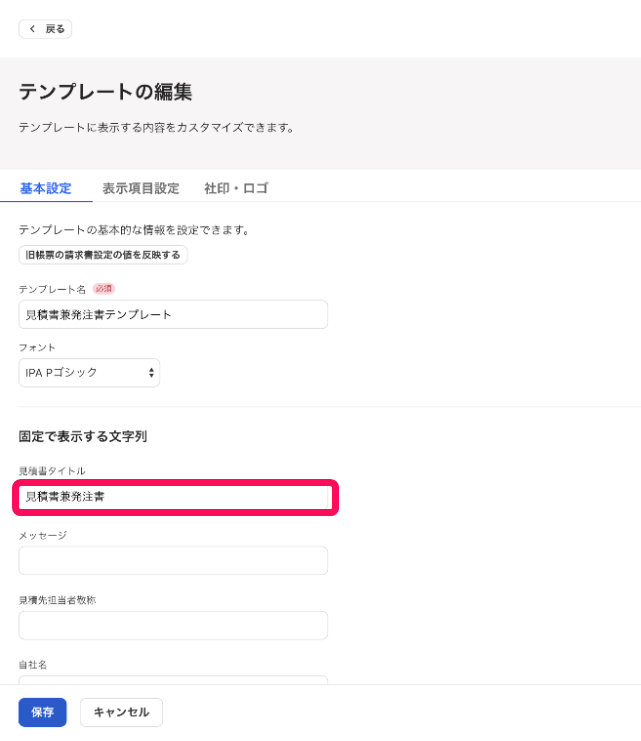
Task: Cancel editing with キャンセル button
Action: tap(121, 712)
